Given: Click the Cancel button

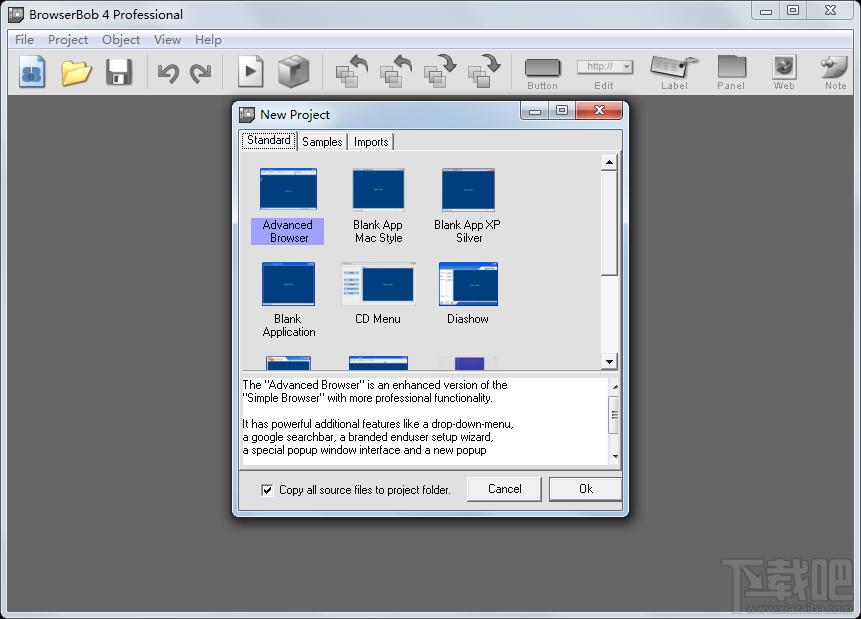Looking at the screenshot, I should point(504,489).
